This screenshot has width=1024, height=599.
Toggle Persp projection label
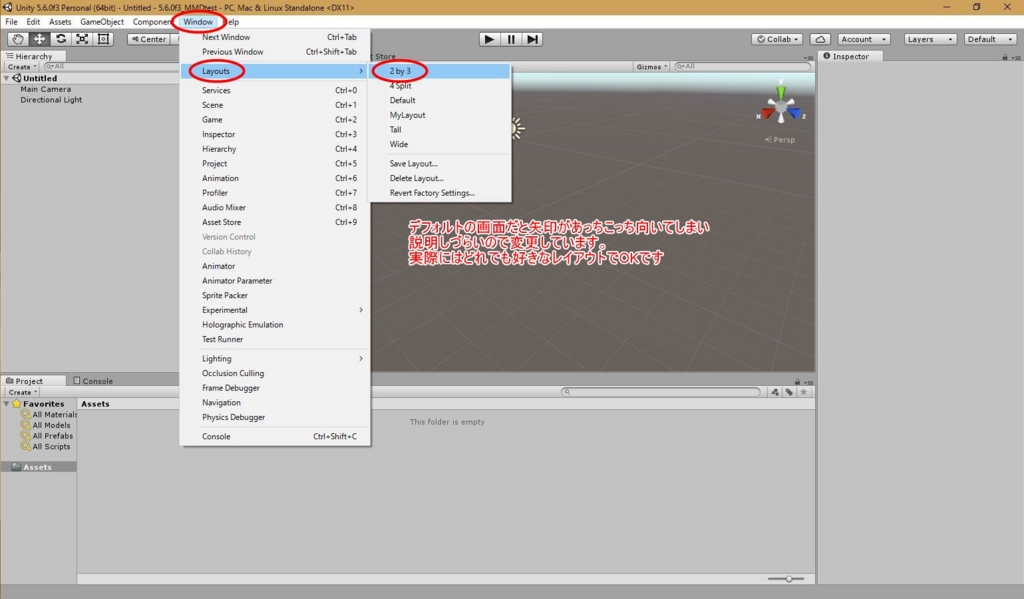tap(780, 140)
